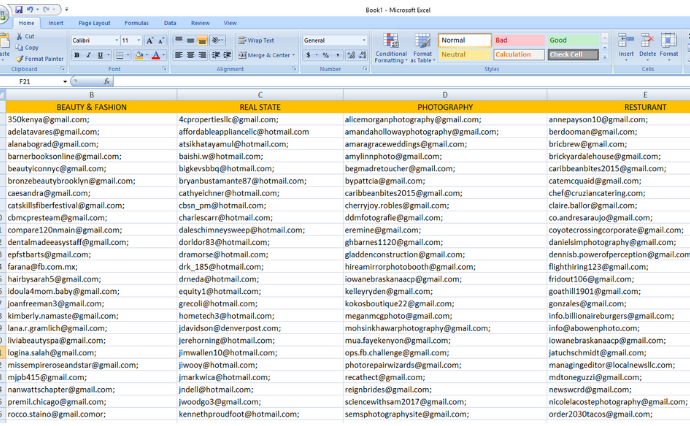Set bottom vertical alignment
The height and width of the screenshot is (426, 690).
[202, 40]
